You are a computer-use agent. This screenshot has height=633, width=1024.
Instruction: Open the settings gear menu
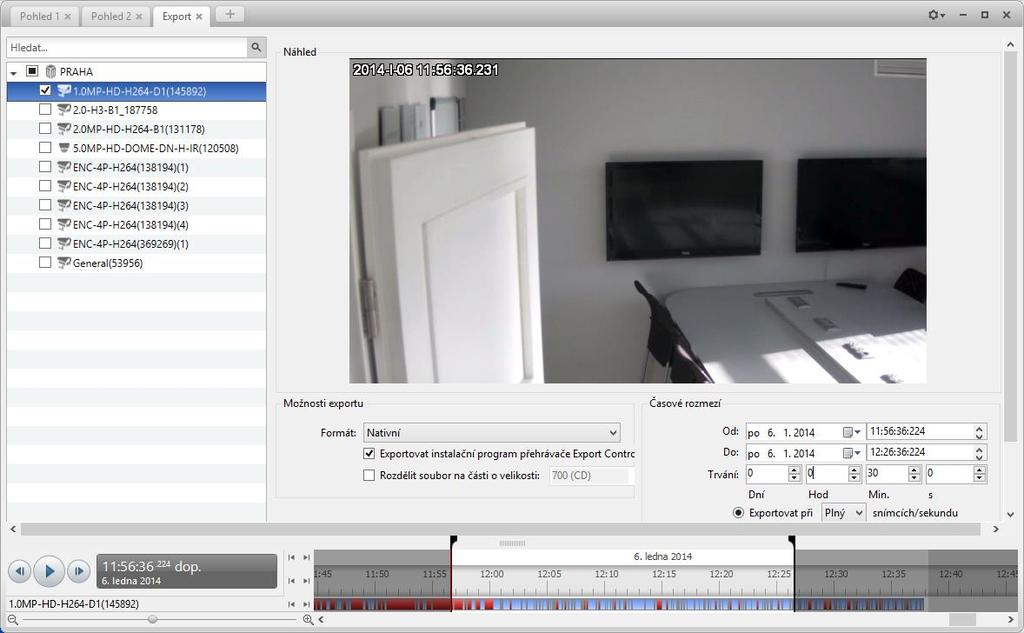click(936, 14)
